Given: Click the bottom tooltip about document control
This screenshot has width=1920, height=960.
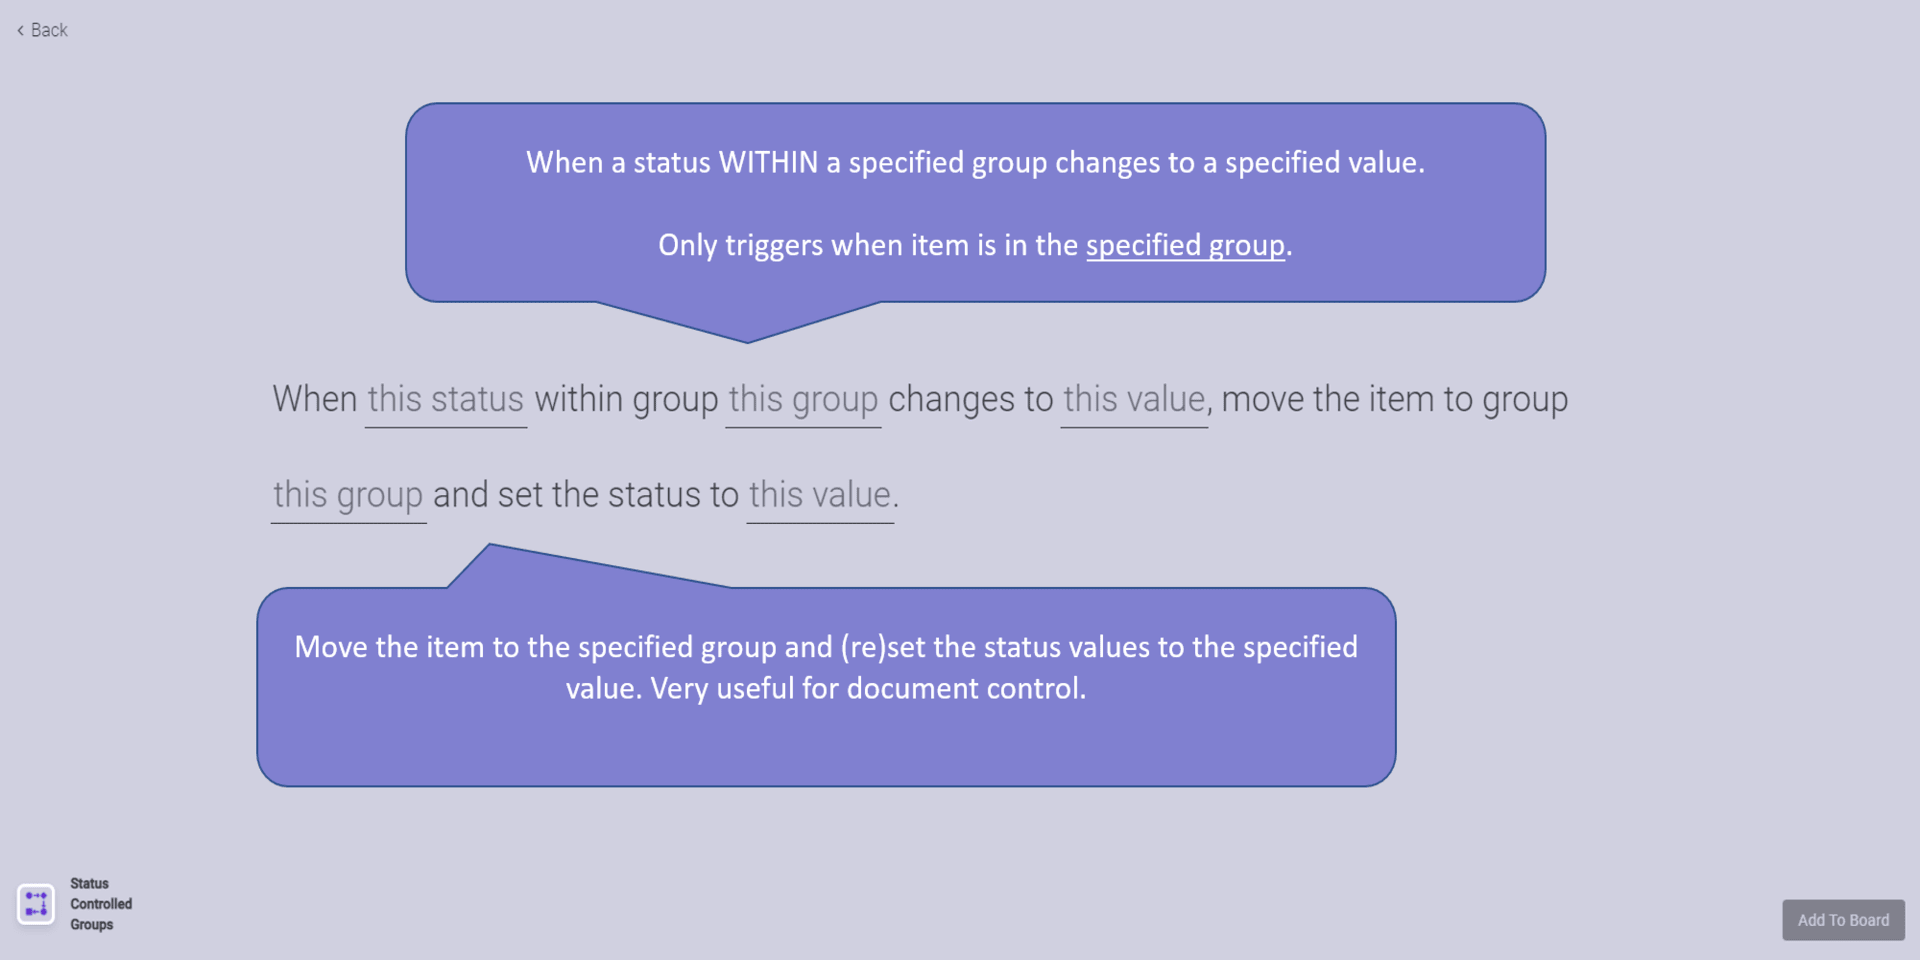Looking at the screenshot, I should [x=826, y=686].
